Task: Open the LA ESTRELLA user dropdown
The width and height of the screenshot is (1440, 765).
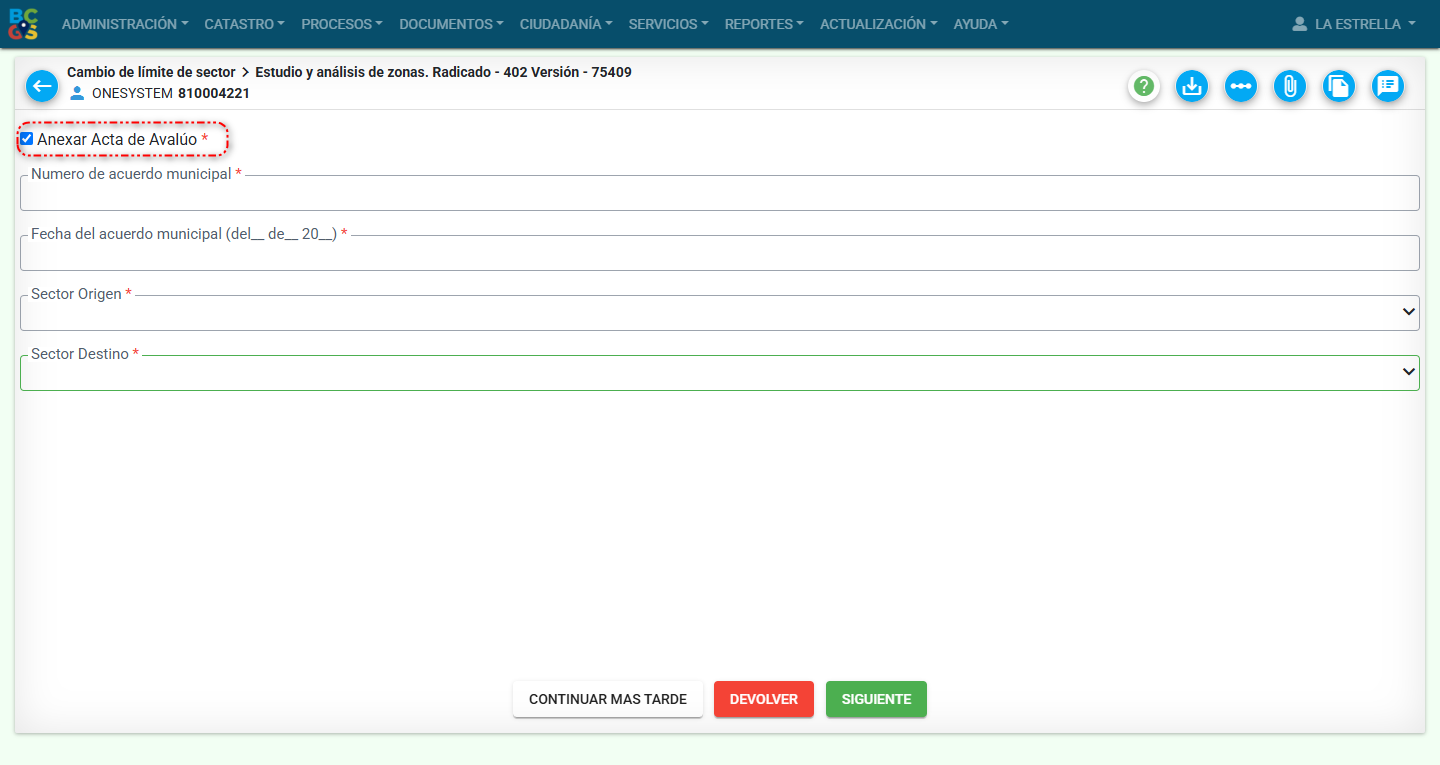Action: pyautogui.click(x=1353, y=24)
